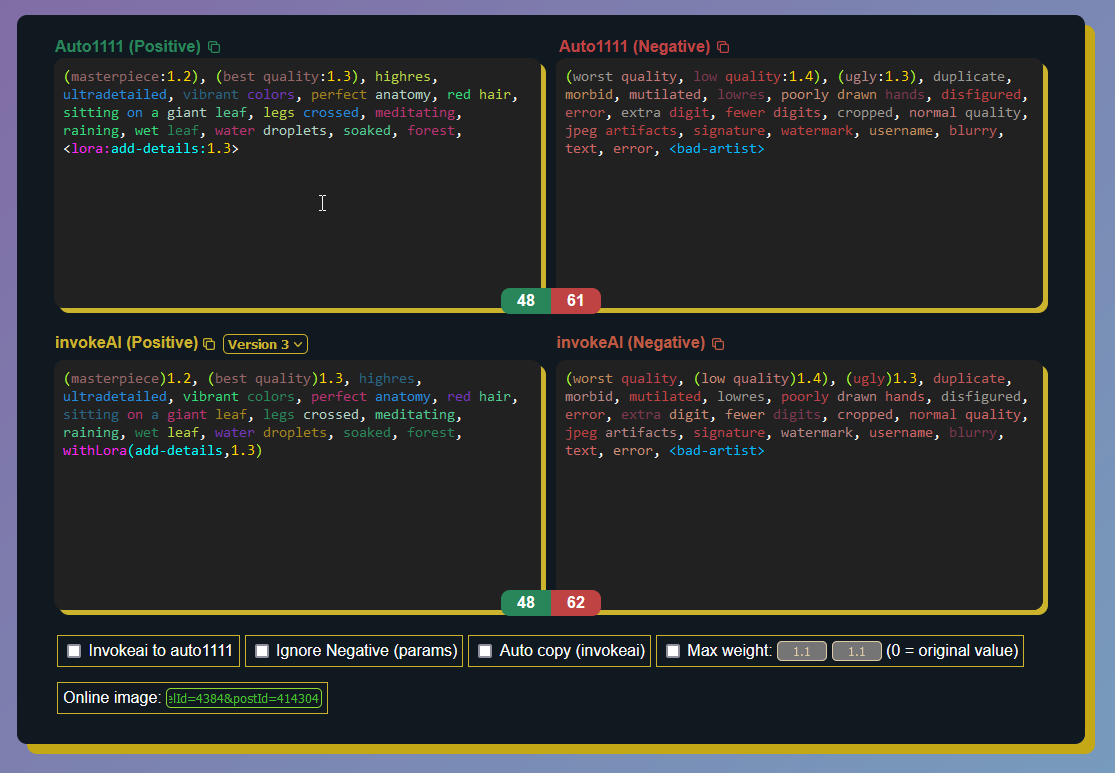Copy the Auto1111 Negative prompt
The height and width of the screenshot is (773, 1115).
(x=723, y=47)
